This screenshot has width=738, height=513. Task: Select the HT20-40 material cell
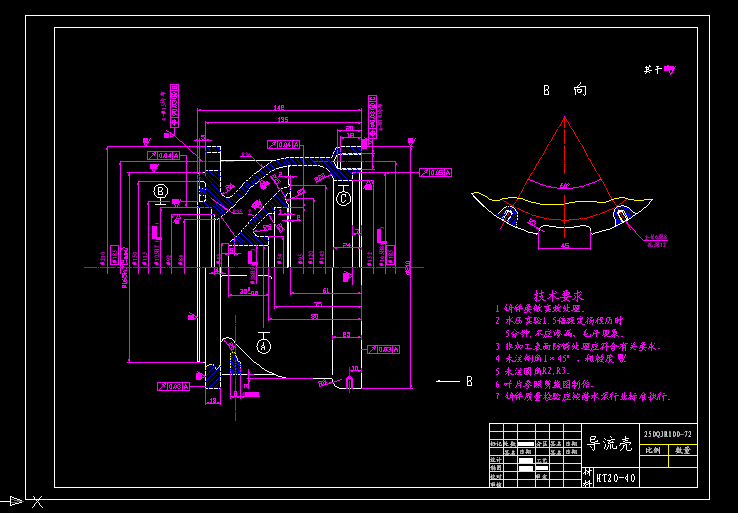pyautogui.click(x=616, y=478)
